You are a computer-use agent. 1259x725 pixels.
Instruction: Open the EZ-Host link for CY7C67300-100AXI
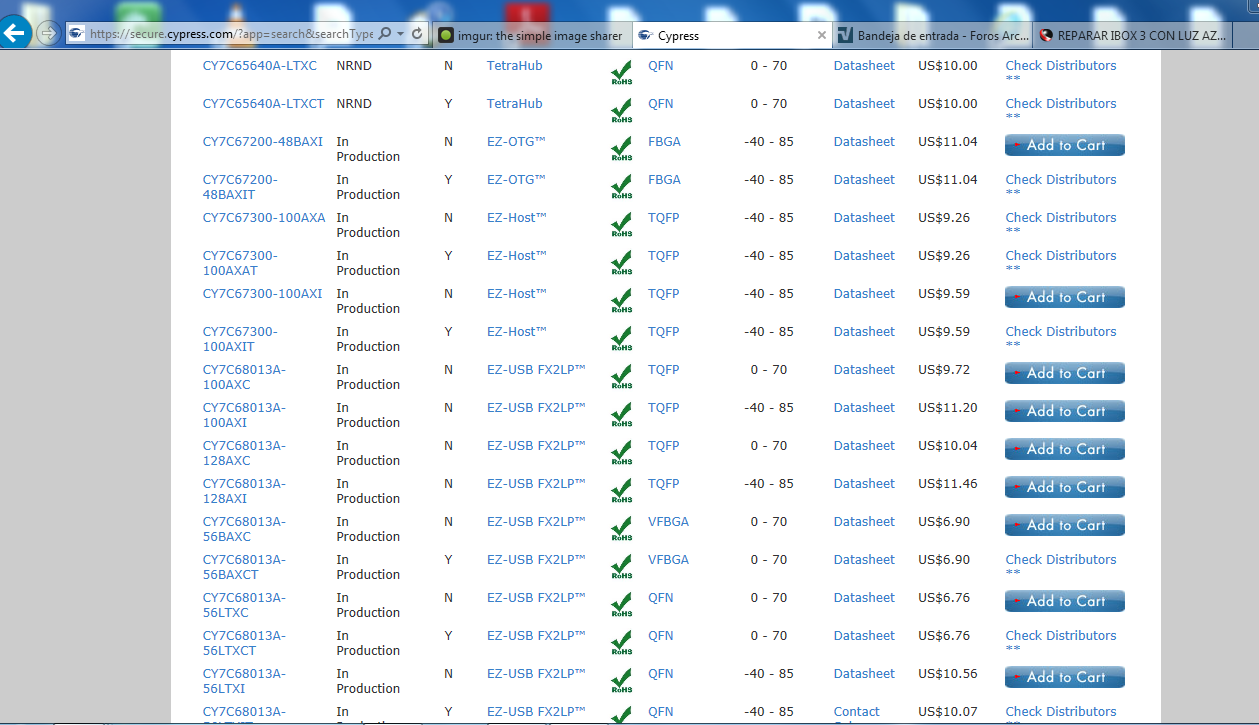(x=517, y=294)
